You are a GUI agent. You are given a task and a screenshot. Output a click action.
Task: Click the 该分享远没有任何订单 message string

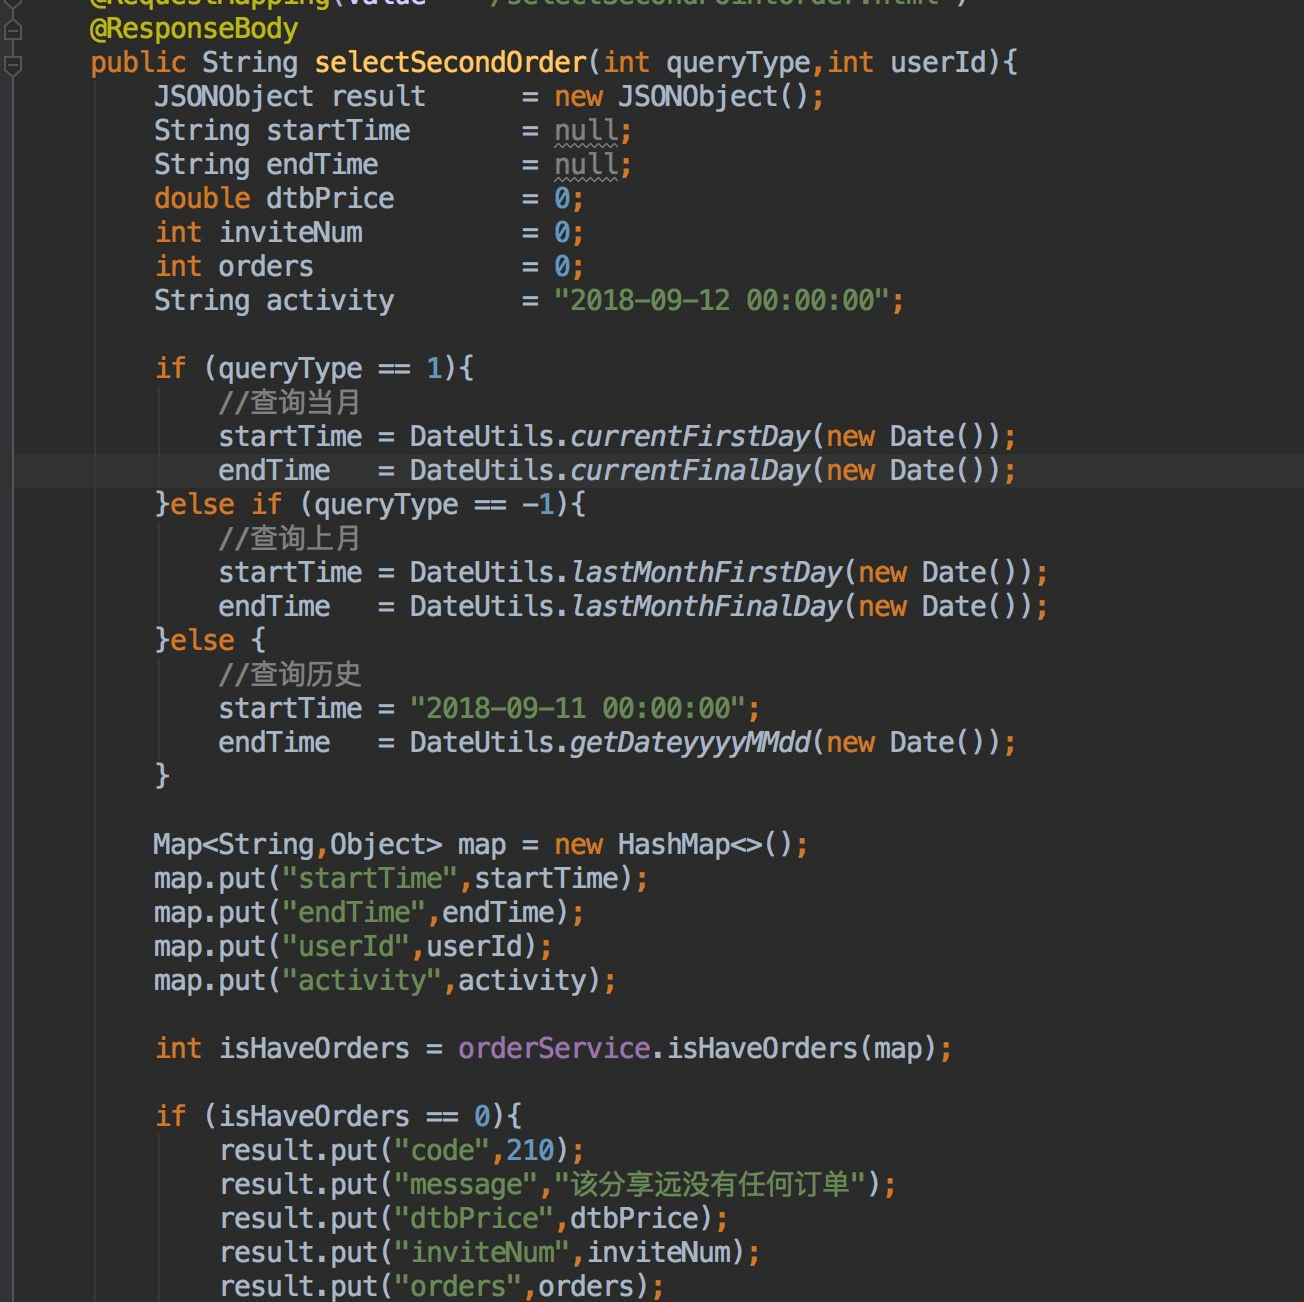[710, 1185]
